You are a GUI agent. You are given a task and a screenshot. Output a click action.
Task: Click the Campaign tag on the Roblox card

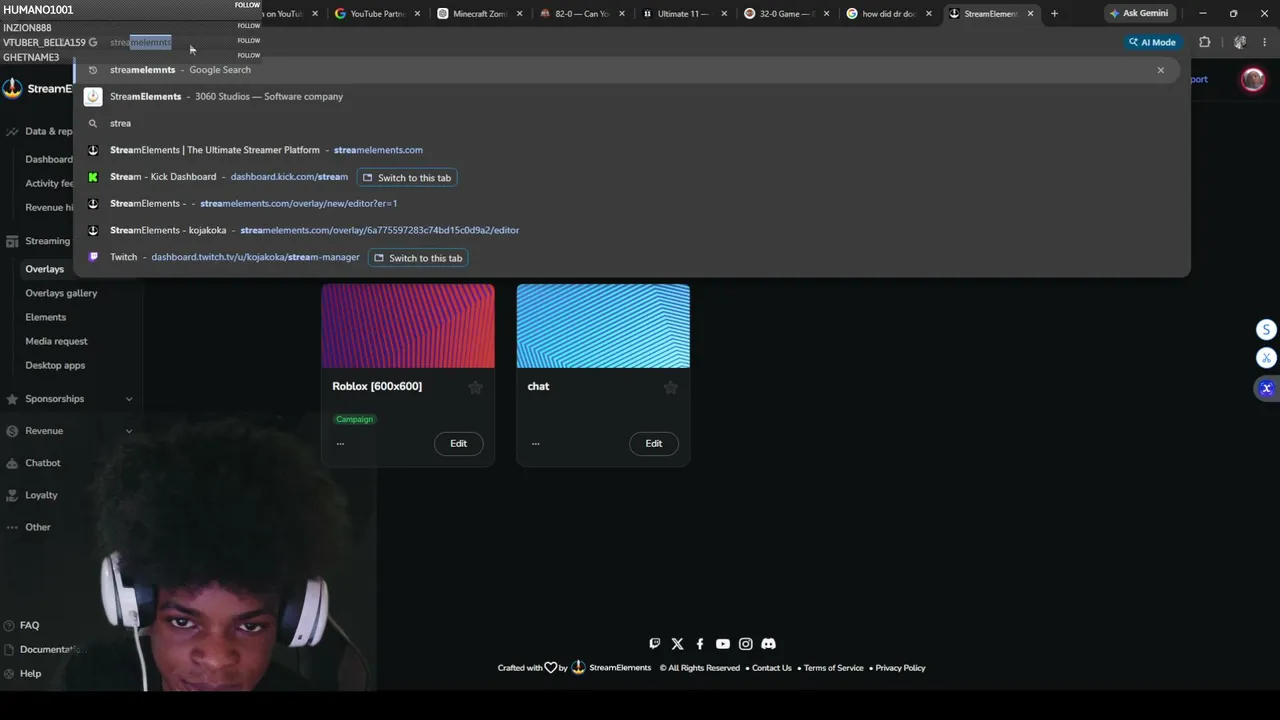(354, 419)
